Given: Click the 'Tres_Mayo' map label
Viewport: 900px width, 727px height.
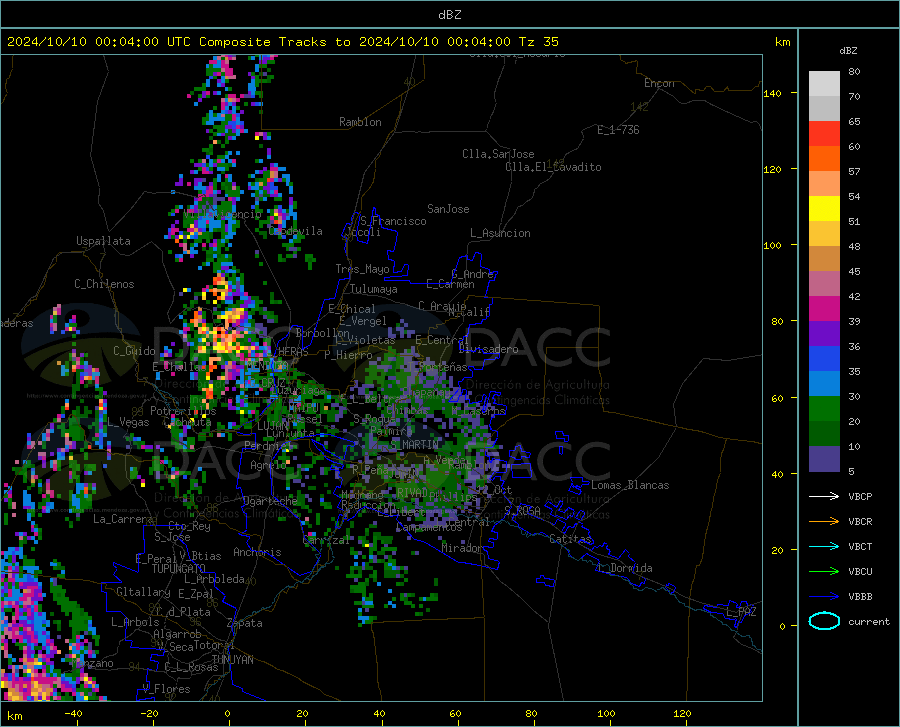Looking at the screenshot, I should coord(362,269).
